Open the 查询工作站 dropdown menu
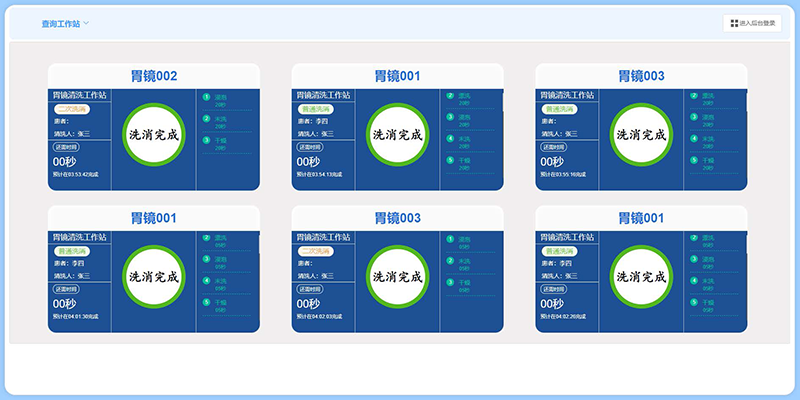This screenshot has height=400, width=800. (65, 23)
